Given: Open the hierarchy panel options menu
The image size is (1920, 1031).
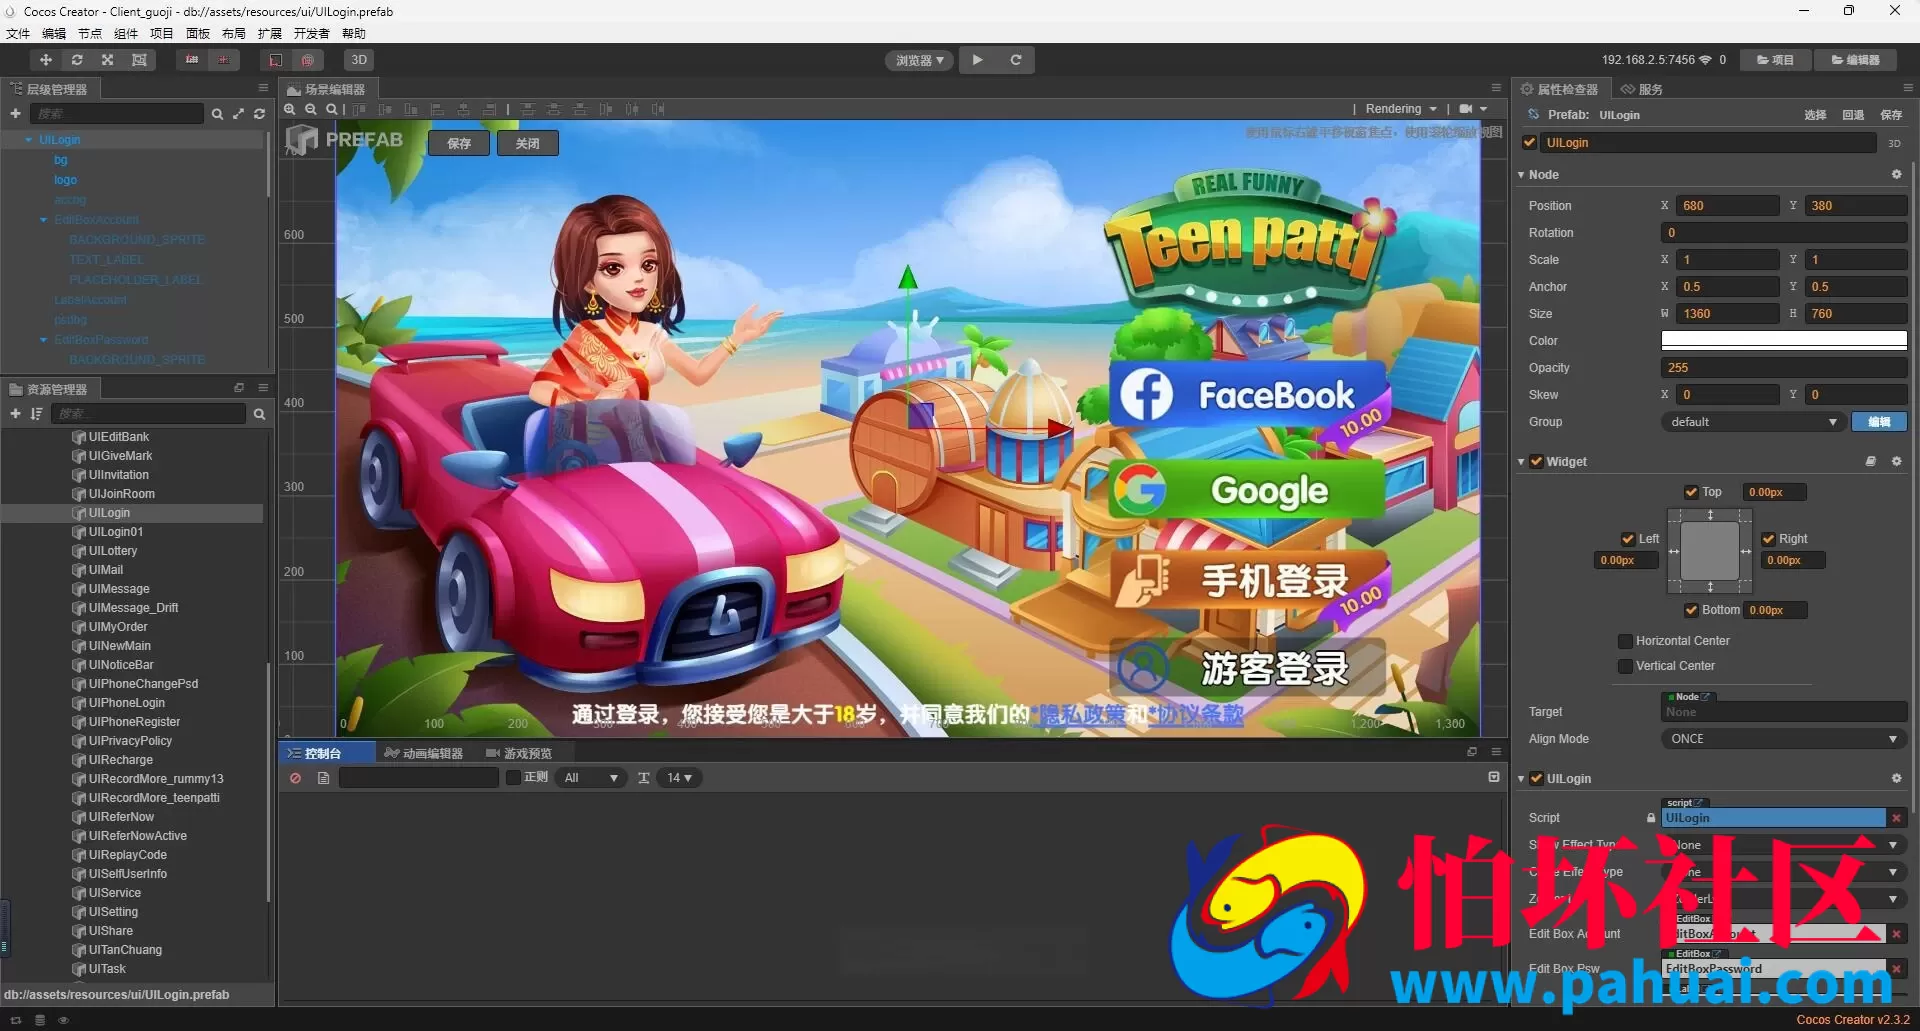Looking at the screenshot, I should (263, 88).
